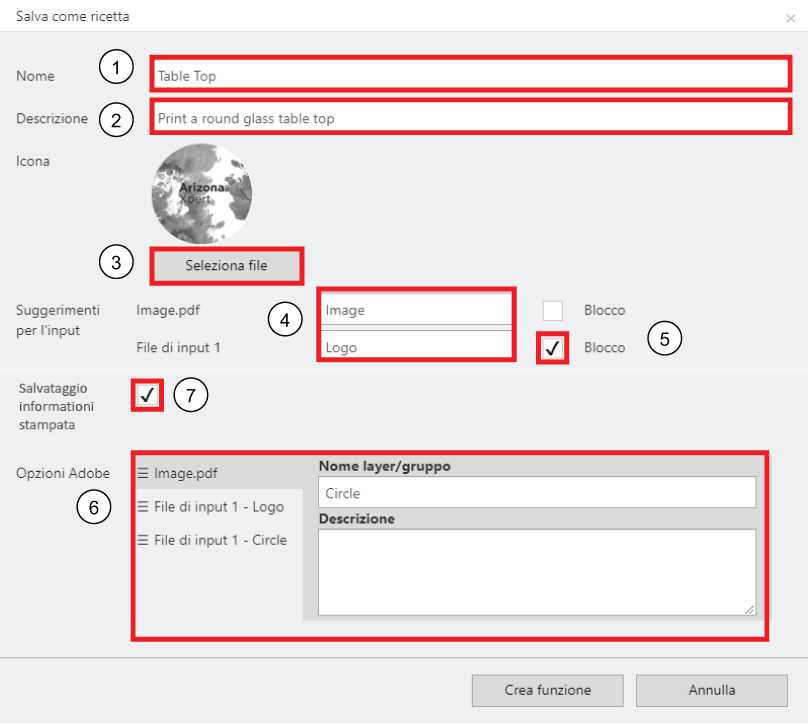This screenshot has height=724, width=808.
Task: Click the empty Descrizione text area
Action: (537, 572)
